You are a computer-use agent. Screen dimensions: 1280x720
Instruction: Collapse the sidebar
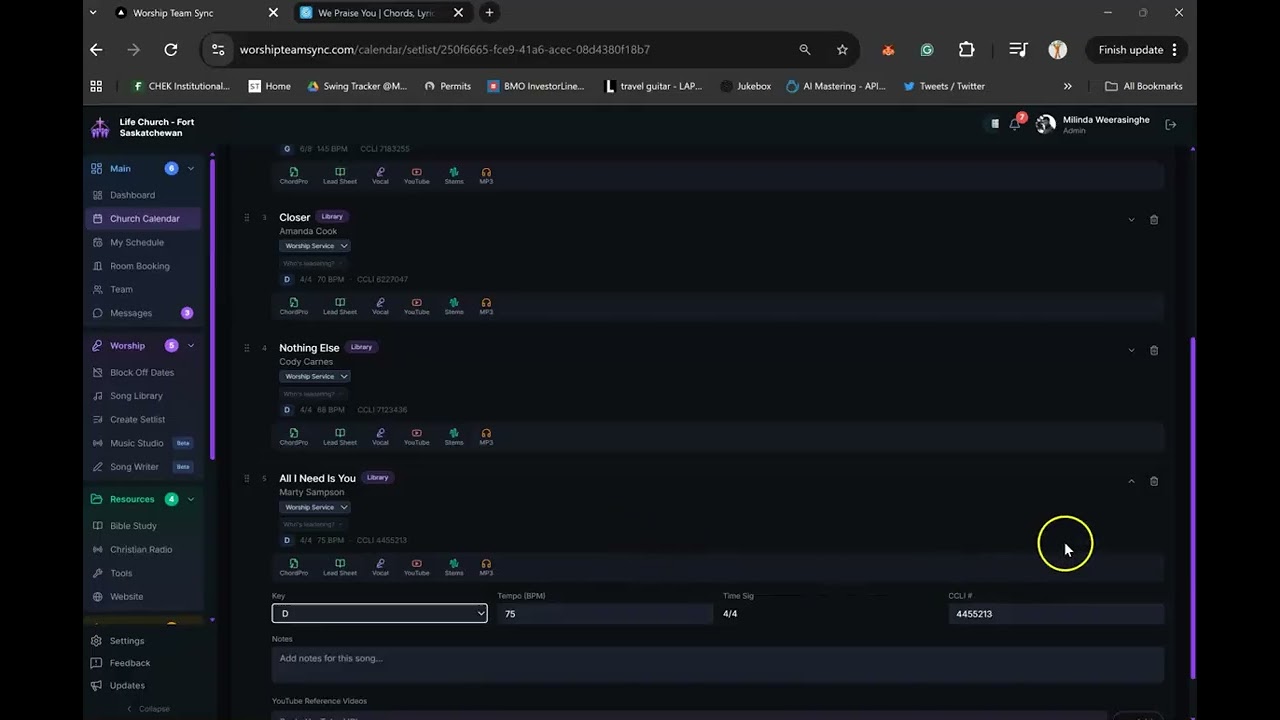tap(147, 709)
